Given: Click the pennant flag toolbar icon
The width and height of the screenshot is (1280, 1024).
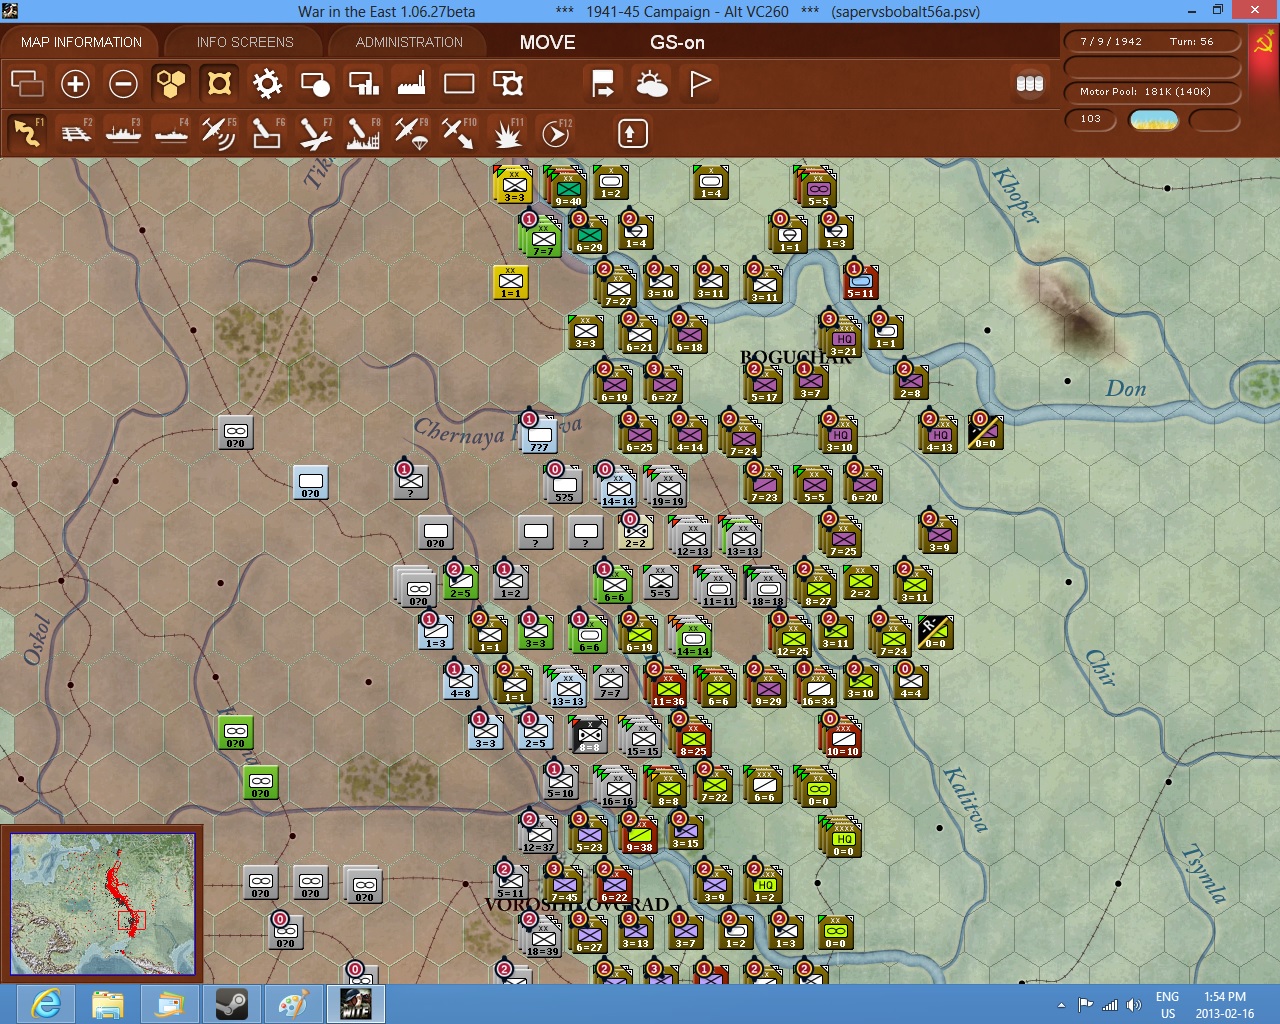Looking at the screenshot, I should [700, 83].
